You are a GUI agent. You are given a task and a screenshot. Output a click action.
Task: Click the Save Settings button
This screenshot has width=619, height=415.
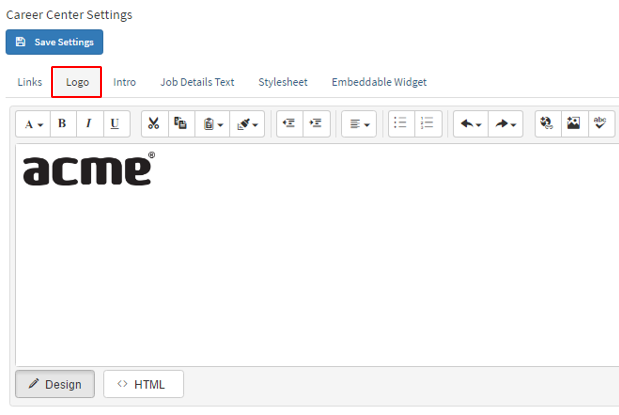pos(54,42)
